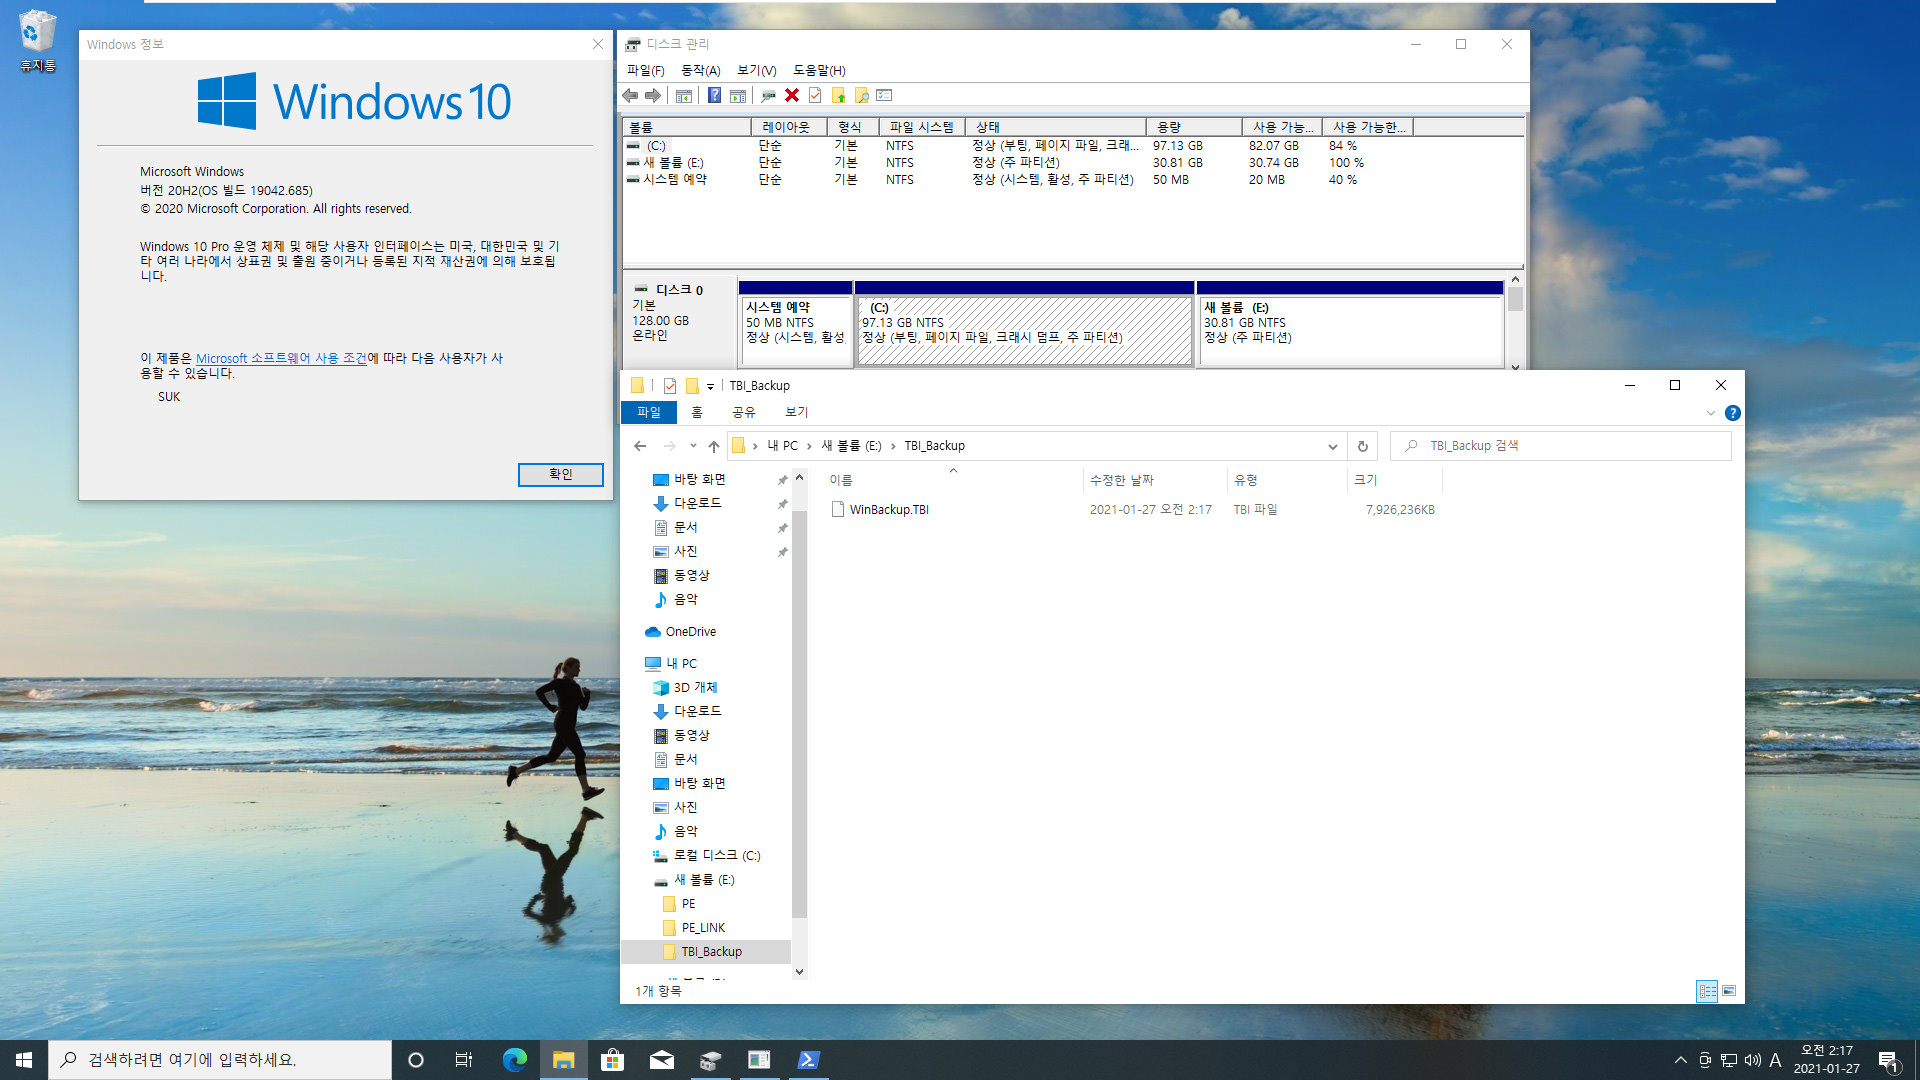Image resolution: width=1920 pixels, height=1080 pixels.
Task: Switch to details view icon in status bar
Action: coord(1707,991)
